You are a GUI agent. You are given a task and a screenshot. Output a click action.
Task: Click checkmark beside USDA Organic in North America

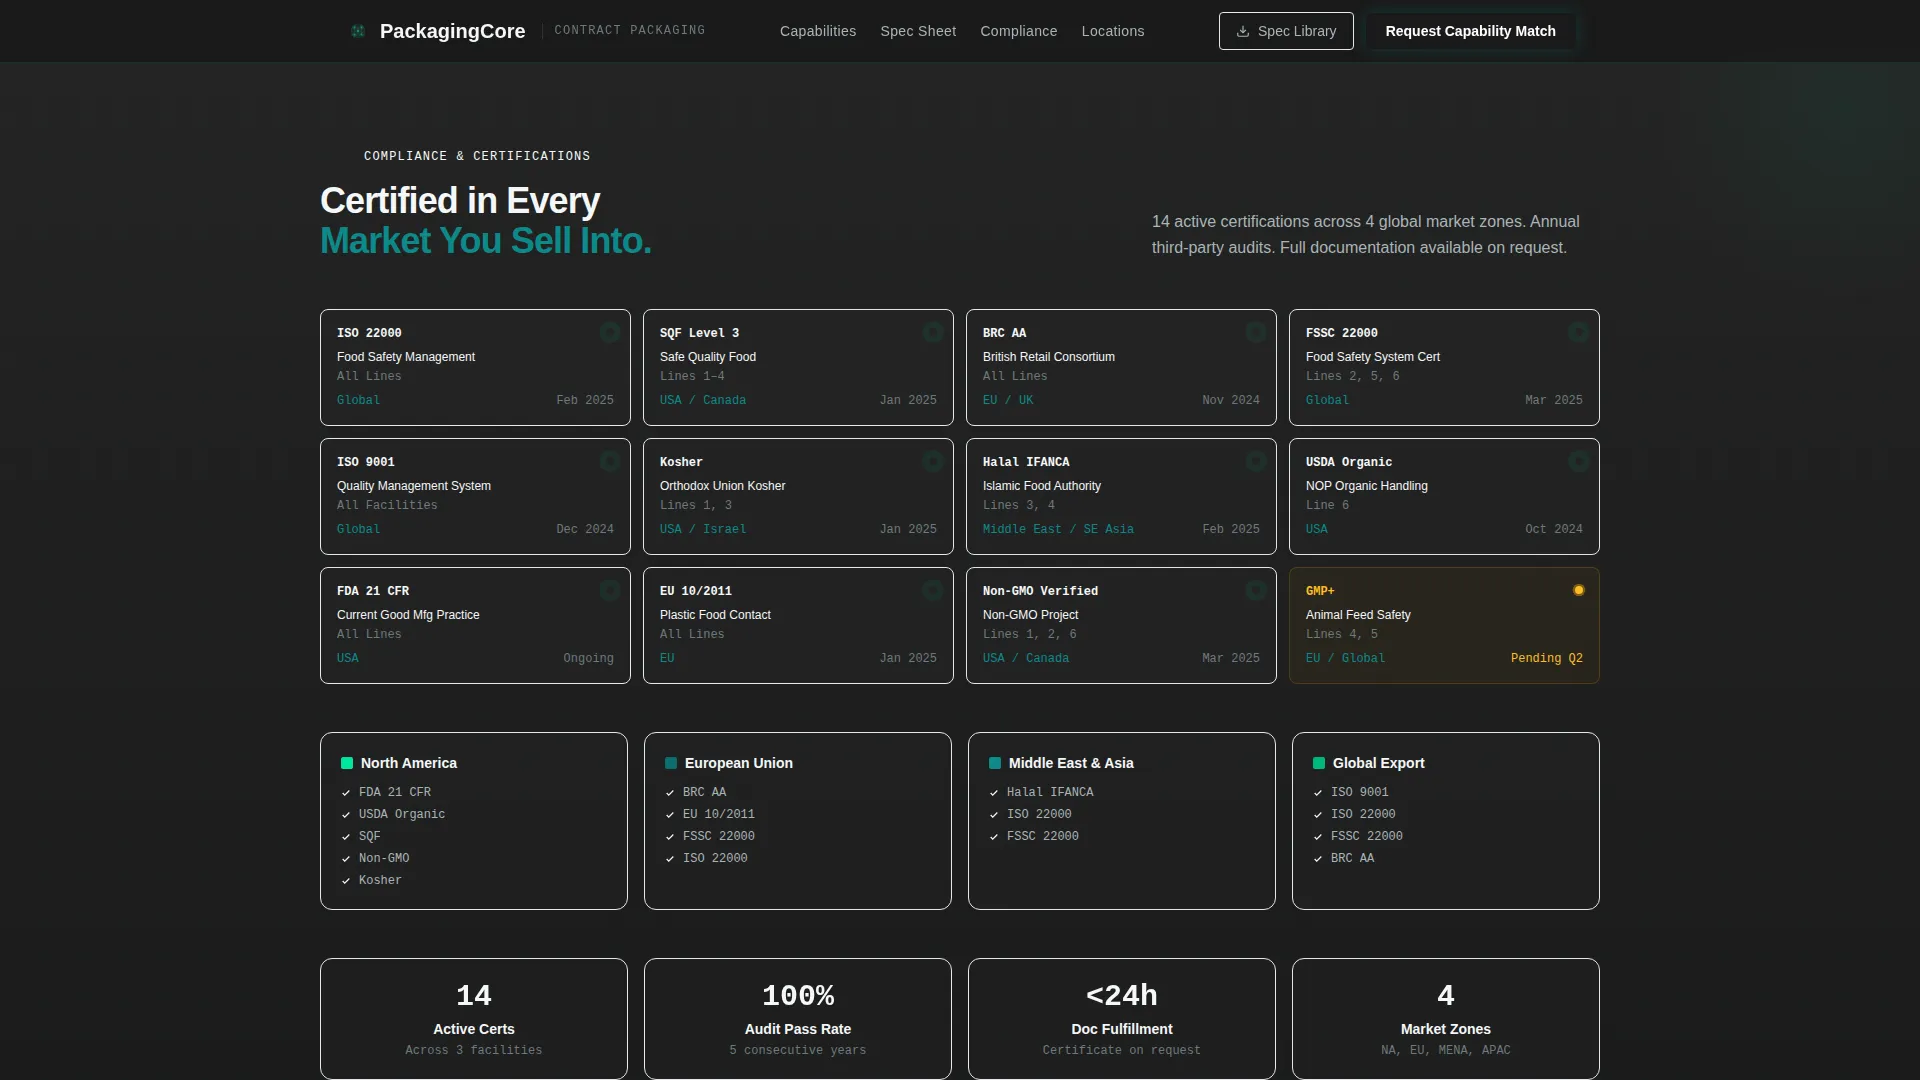coord(346,815)
